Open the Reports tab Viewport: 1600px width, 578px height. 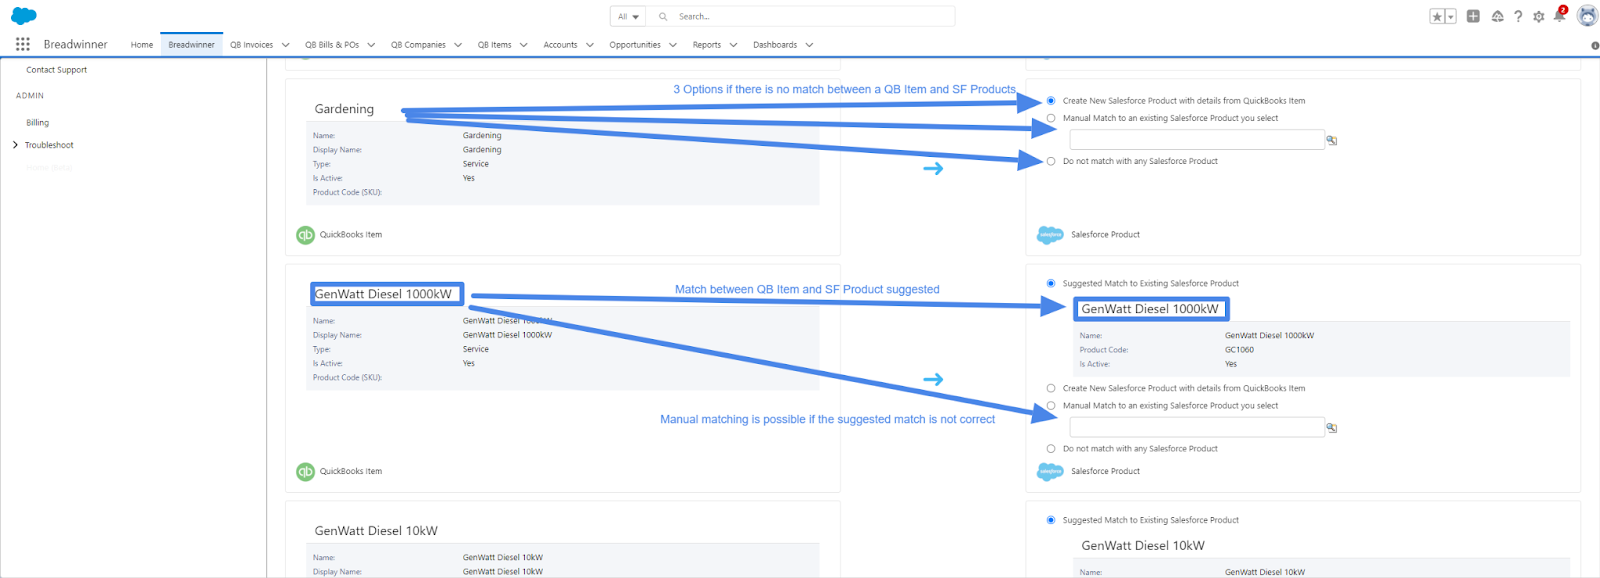click(707, 45)
